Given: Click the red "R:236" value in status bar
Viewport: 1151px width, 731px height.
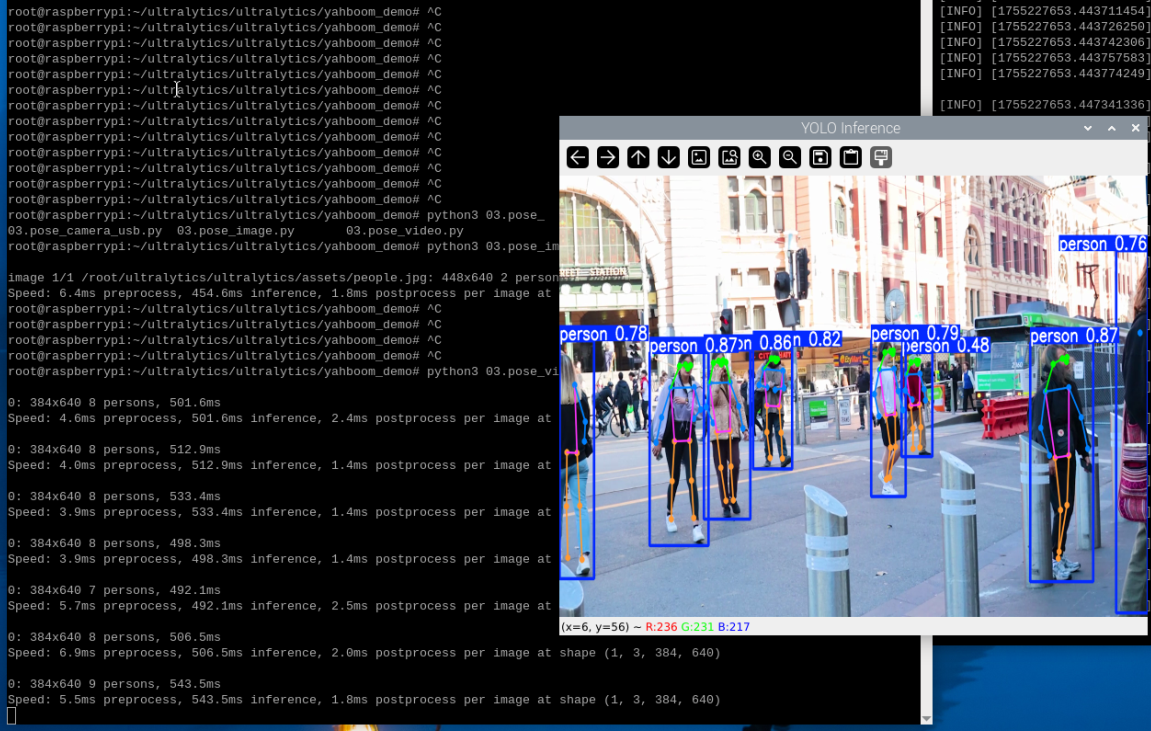Looking at the screenshot, I should pyautogui.click(x=661, y=627).
